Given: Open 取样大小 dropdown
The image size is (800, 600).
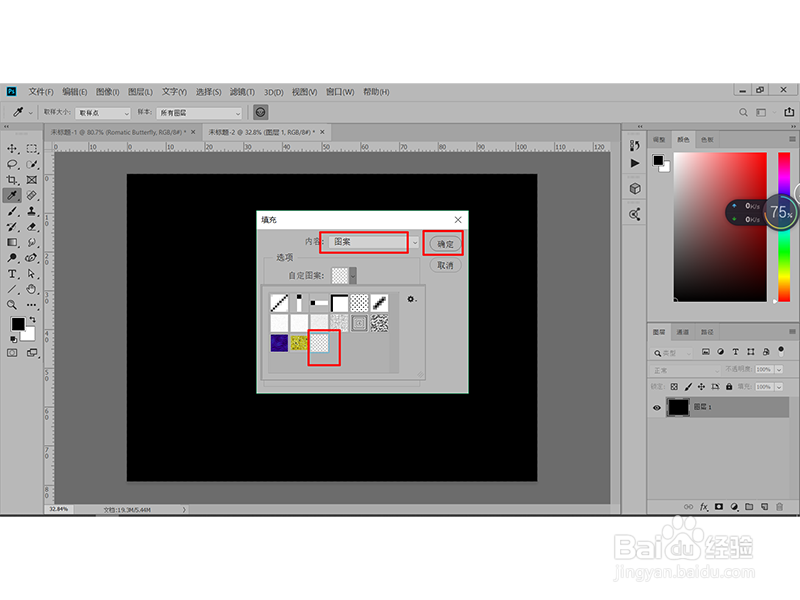Looking at the screenshot, I should 103,113.
